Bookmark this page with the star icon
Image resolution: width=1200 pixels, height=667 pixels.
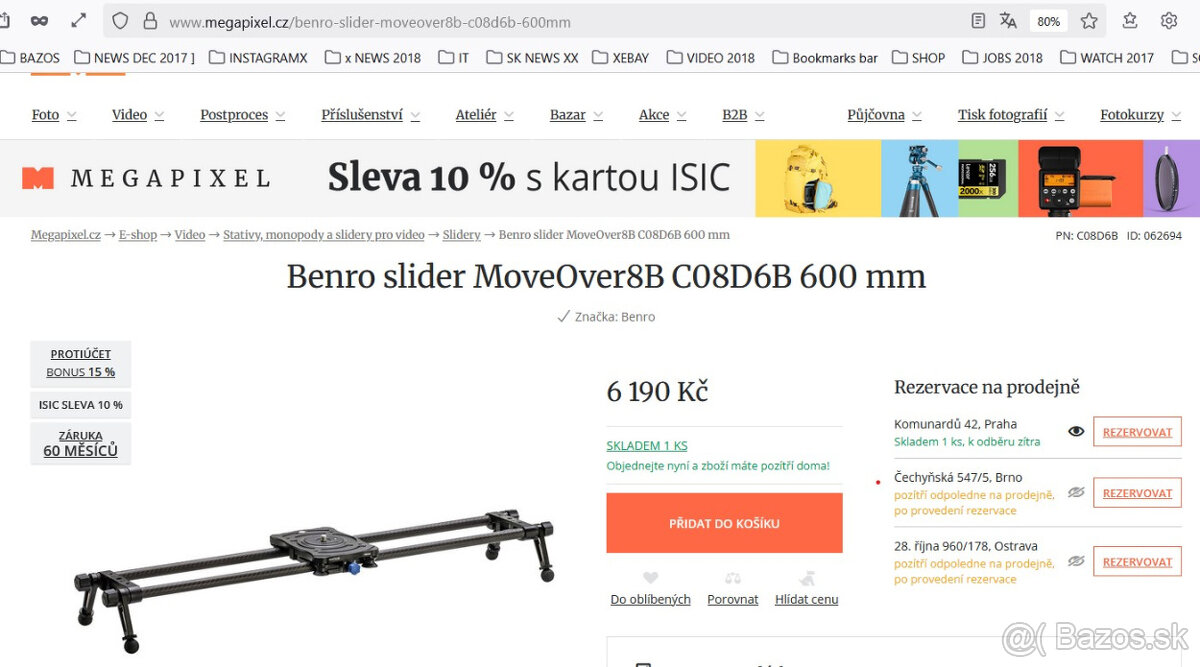tap(1089, 21)
